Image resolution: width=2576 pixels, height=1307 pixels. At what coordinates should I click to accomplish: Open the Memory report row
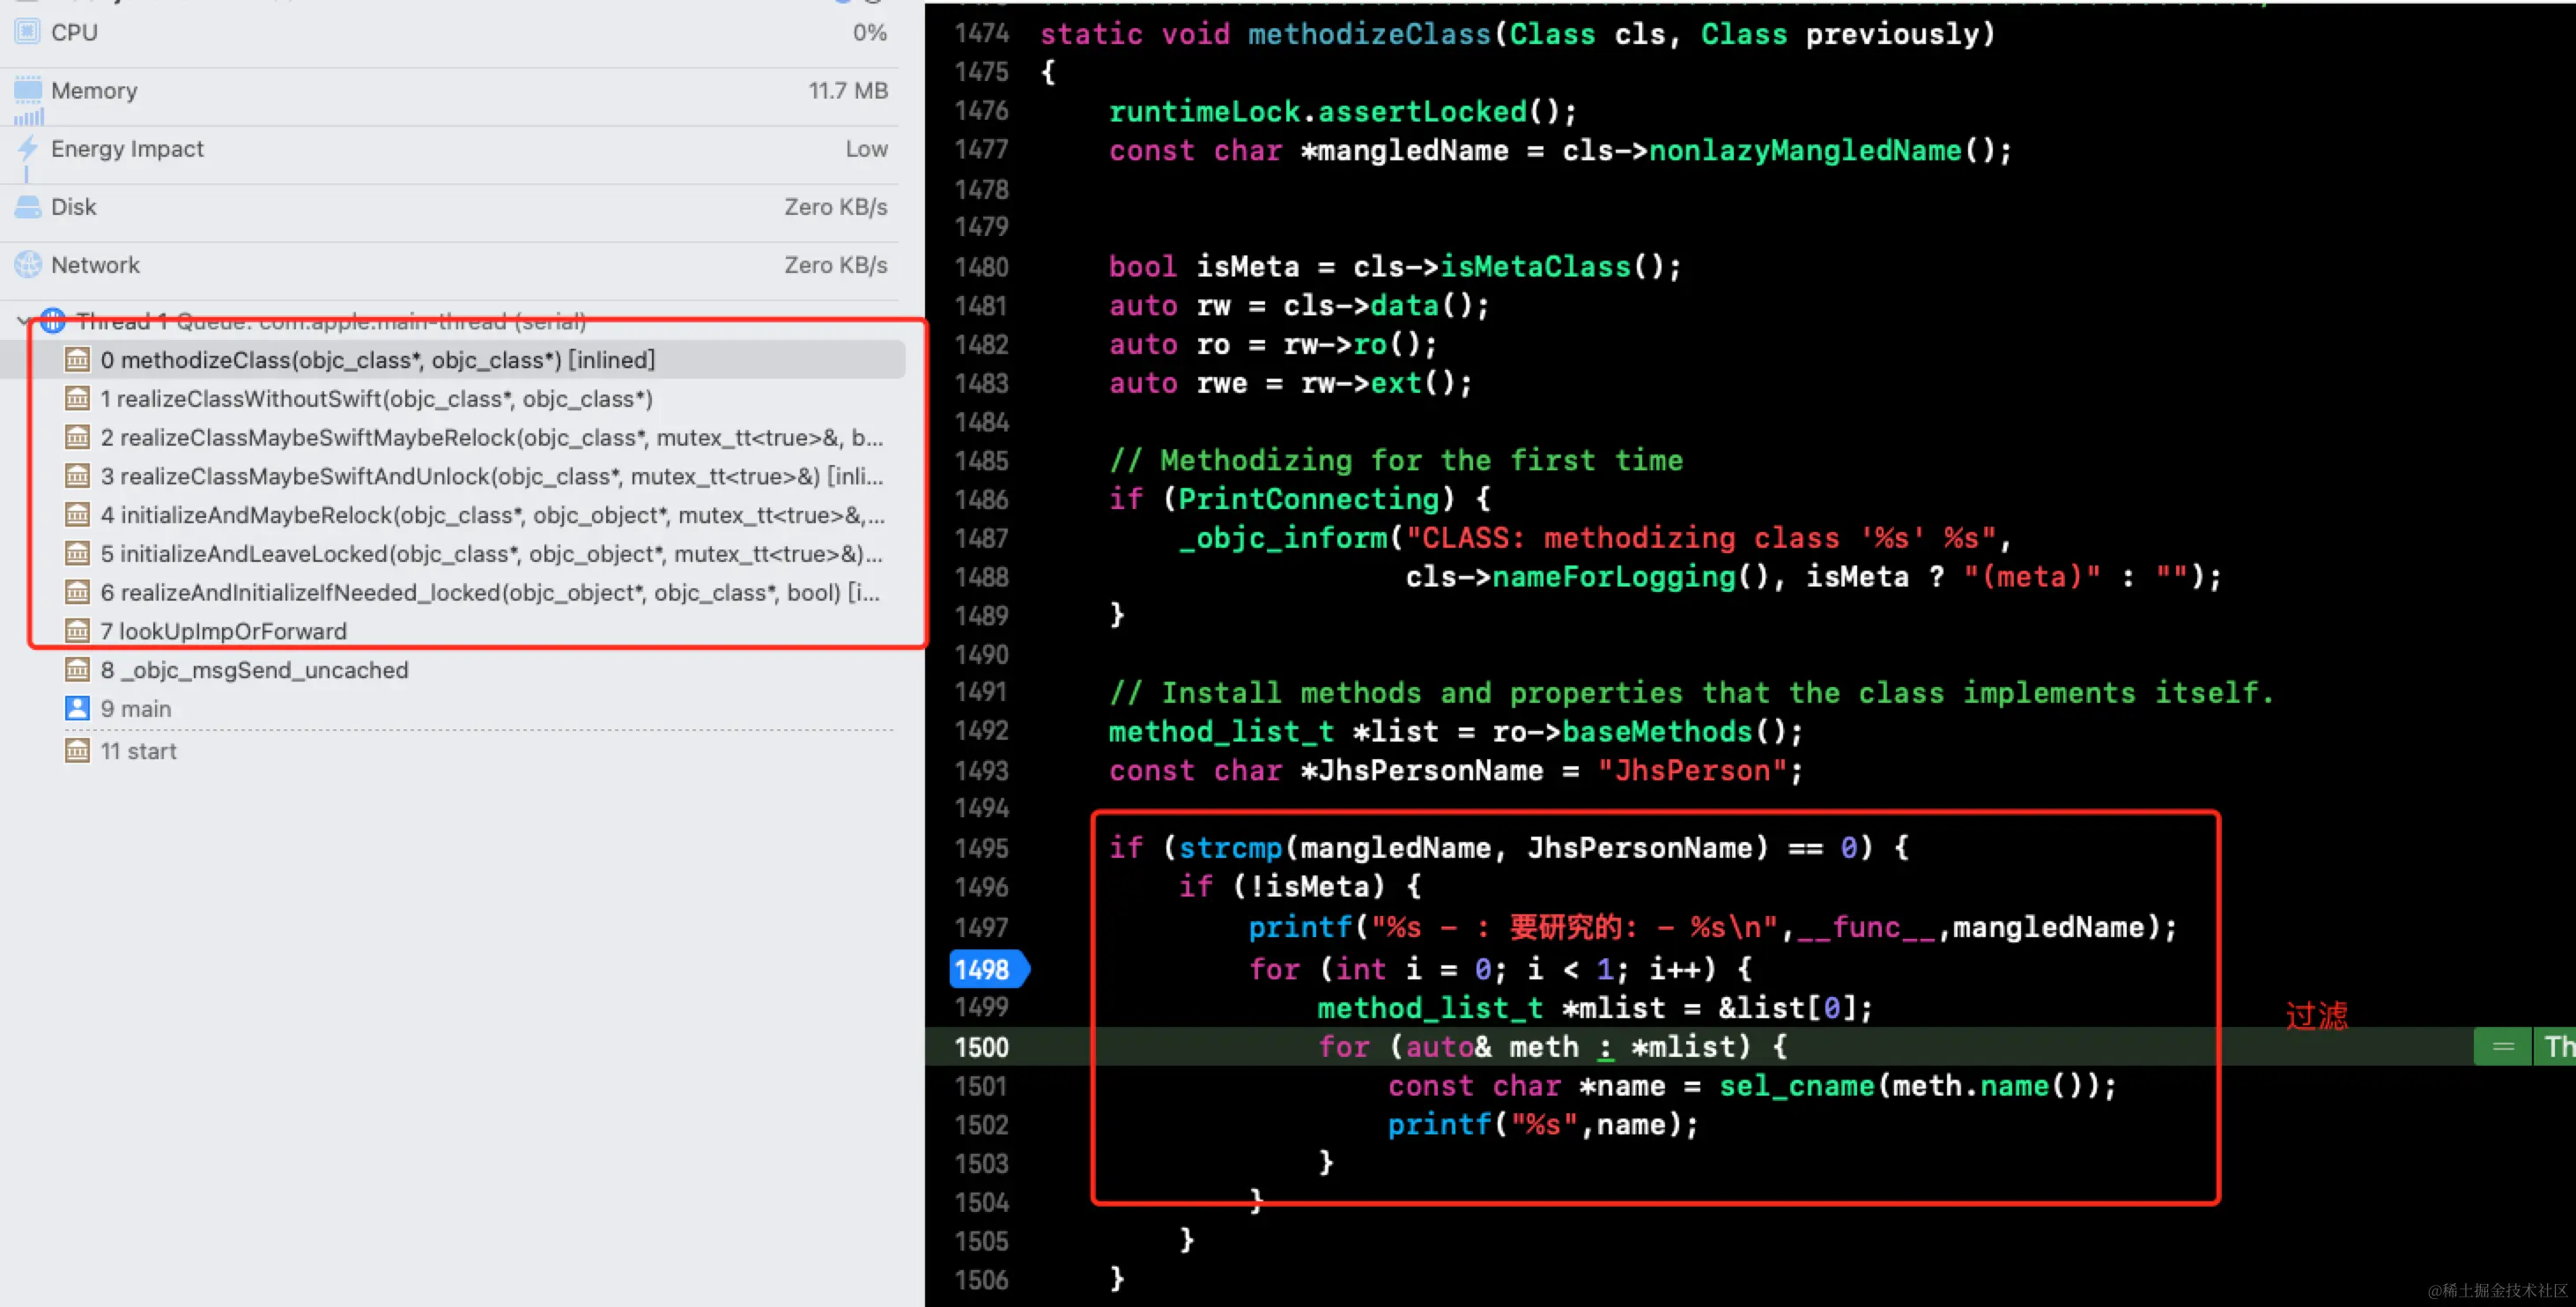click(x=450, y=91)
